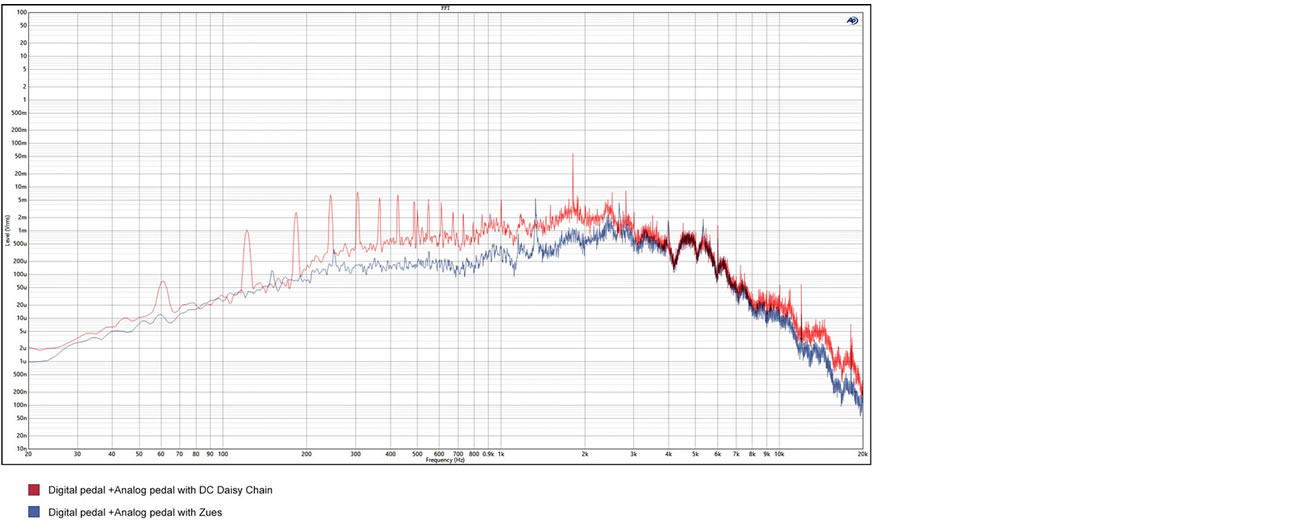Click the 100 tick at top of level axis

click(x=21, y=13)
